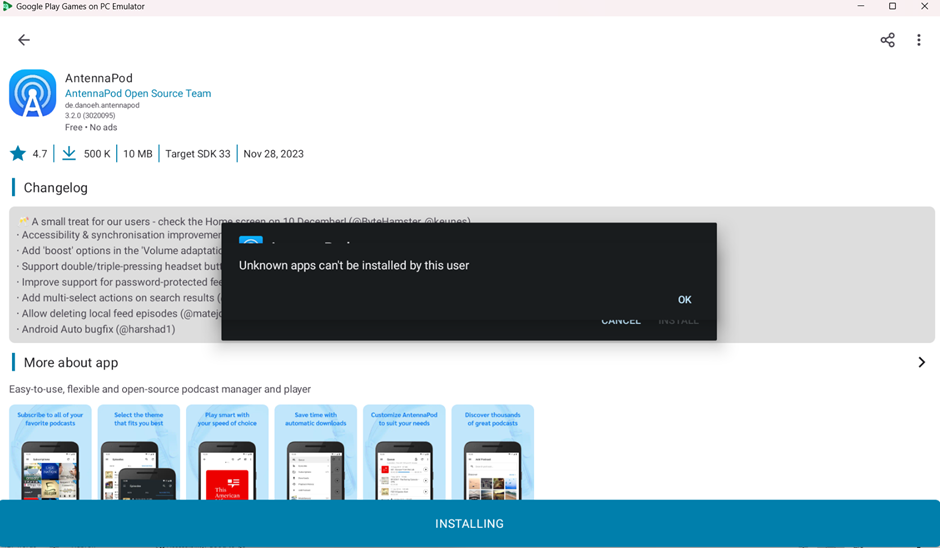Click the 'Android Auto bugfix (@harshad1)' changelog line
Viewport: 940px width, 548px height.
click(x=96, y=329)
